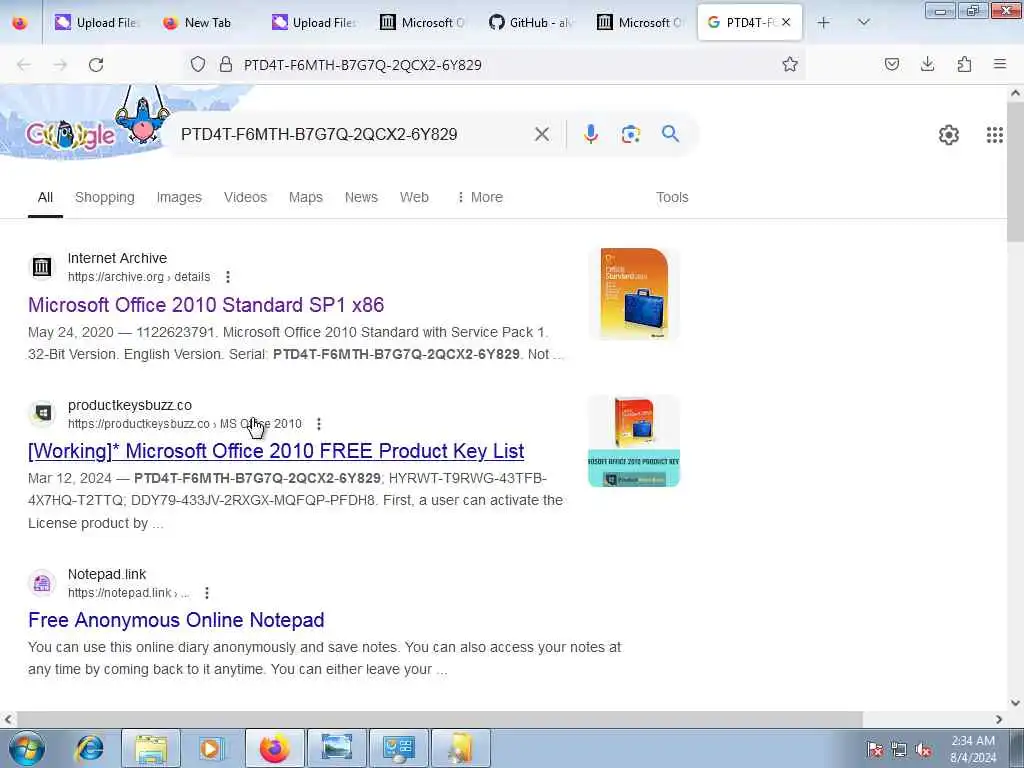
Task: Bookmark this page with the star icon
Action: coord(790,64)
